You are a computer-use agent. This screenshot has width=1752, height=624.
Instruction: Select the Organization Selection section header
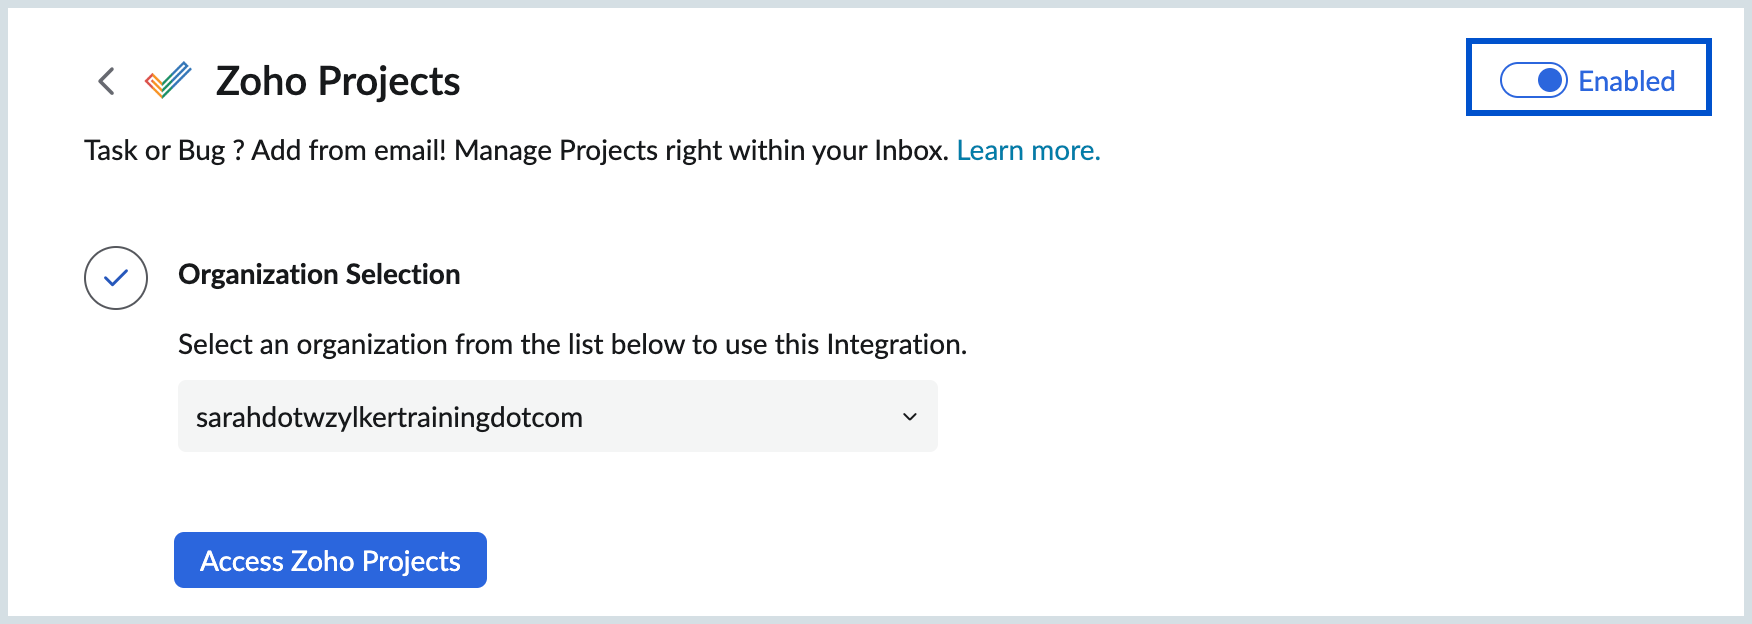[x=319, y=274]
